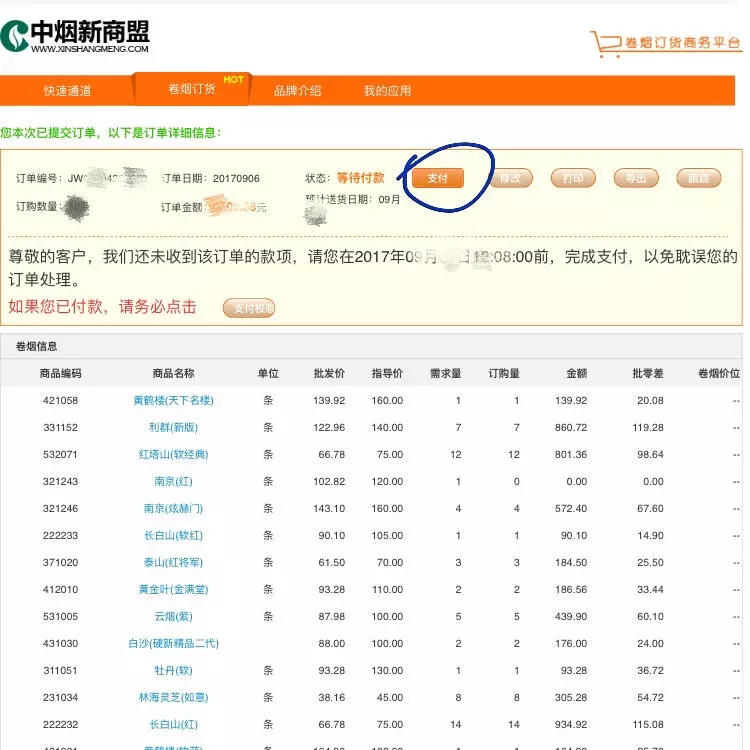Image resolution: width=750 pixels, height=750 pixels.
Task: Click the order date 20170906
Action: click(236, 178)
